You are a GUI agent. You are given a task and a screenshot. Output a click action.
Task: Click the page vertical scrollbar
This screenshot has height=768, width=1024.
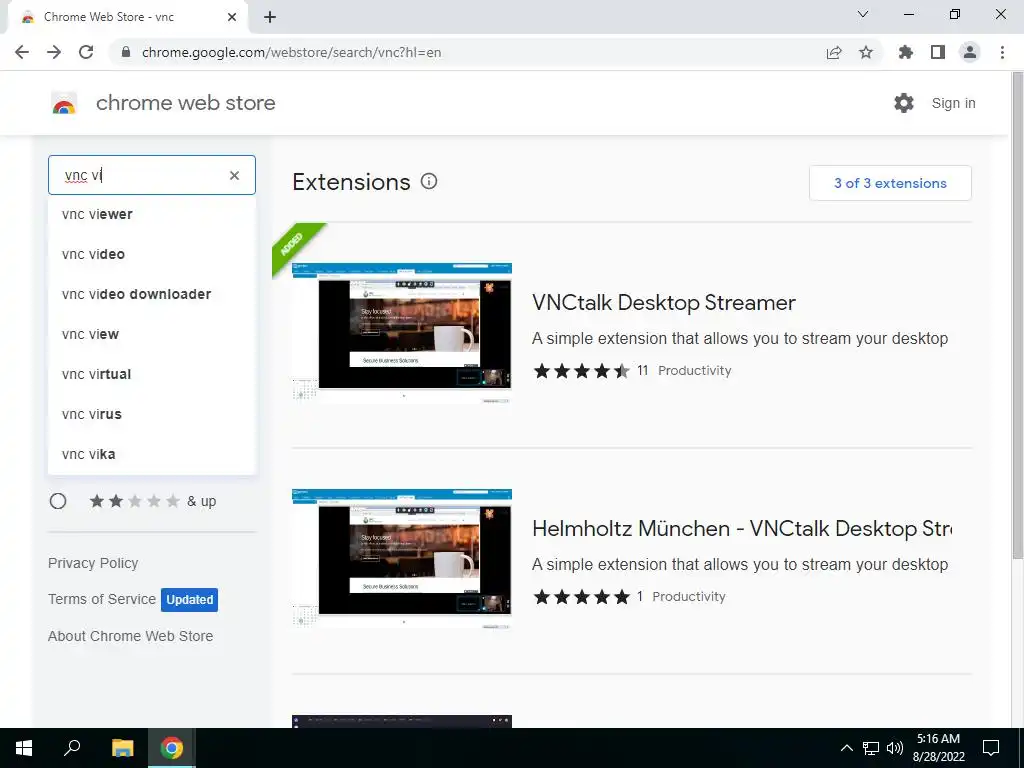[x=1017, y=317]
